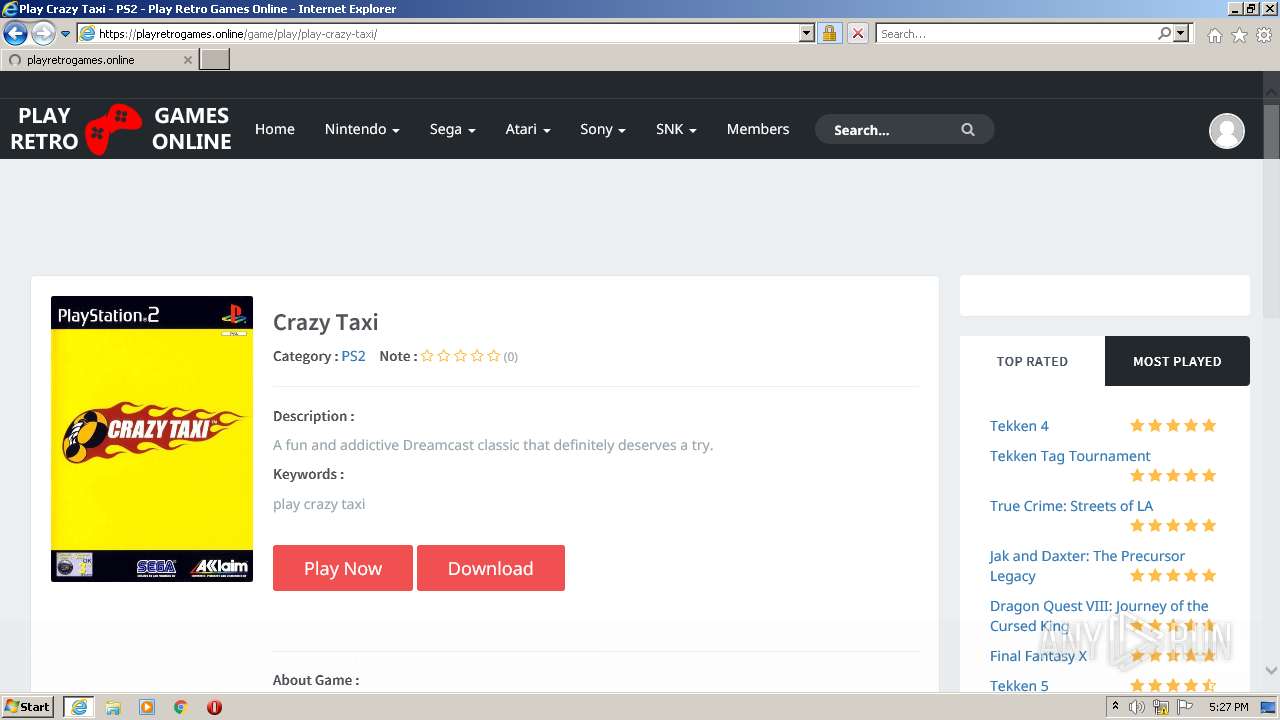Click the Play Now button
This screenshot has height=720, width=1280.
(343, 568)
